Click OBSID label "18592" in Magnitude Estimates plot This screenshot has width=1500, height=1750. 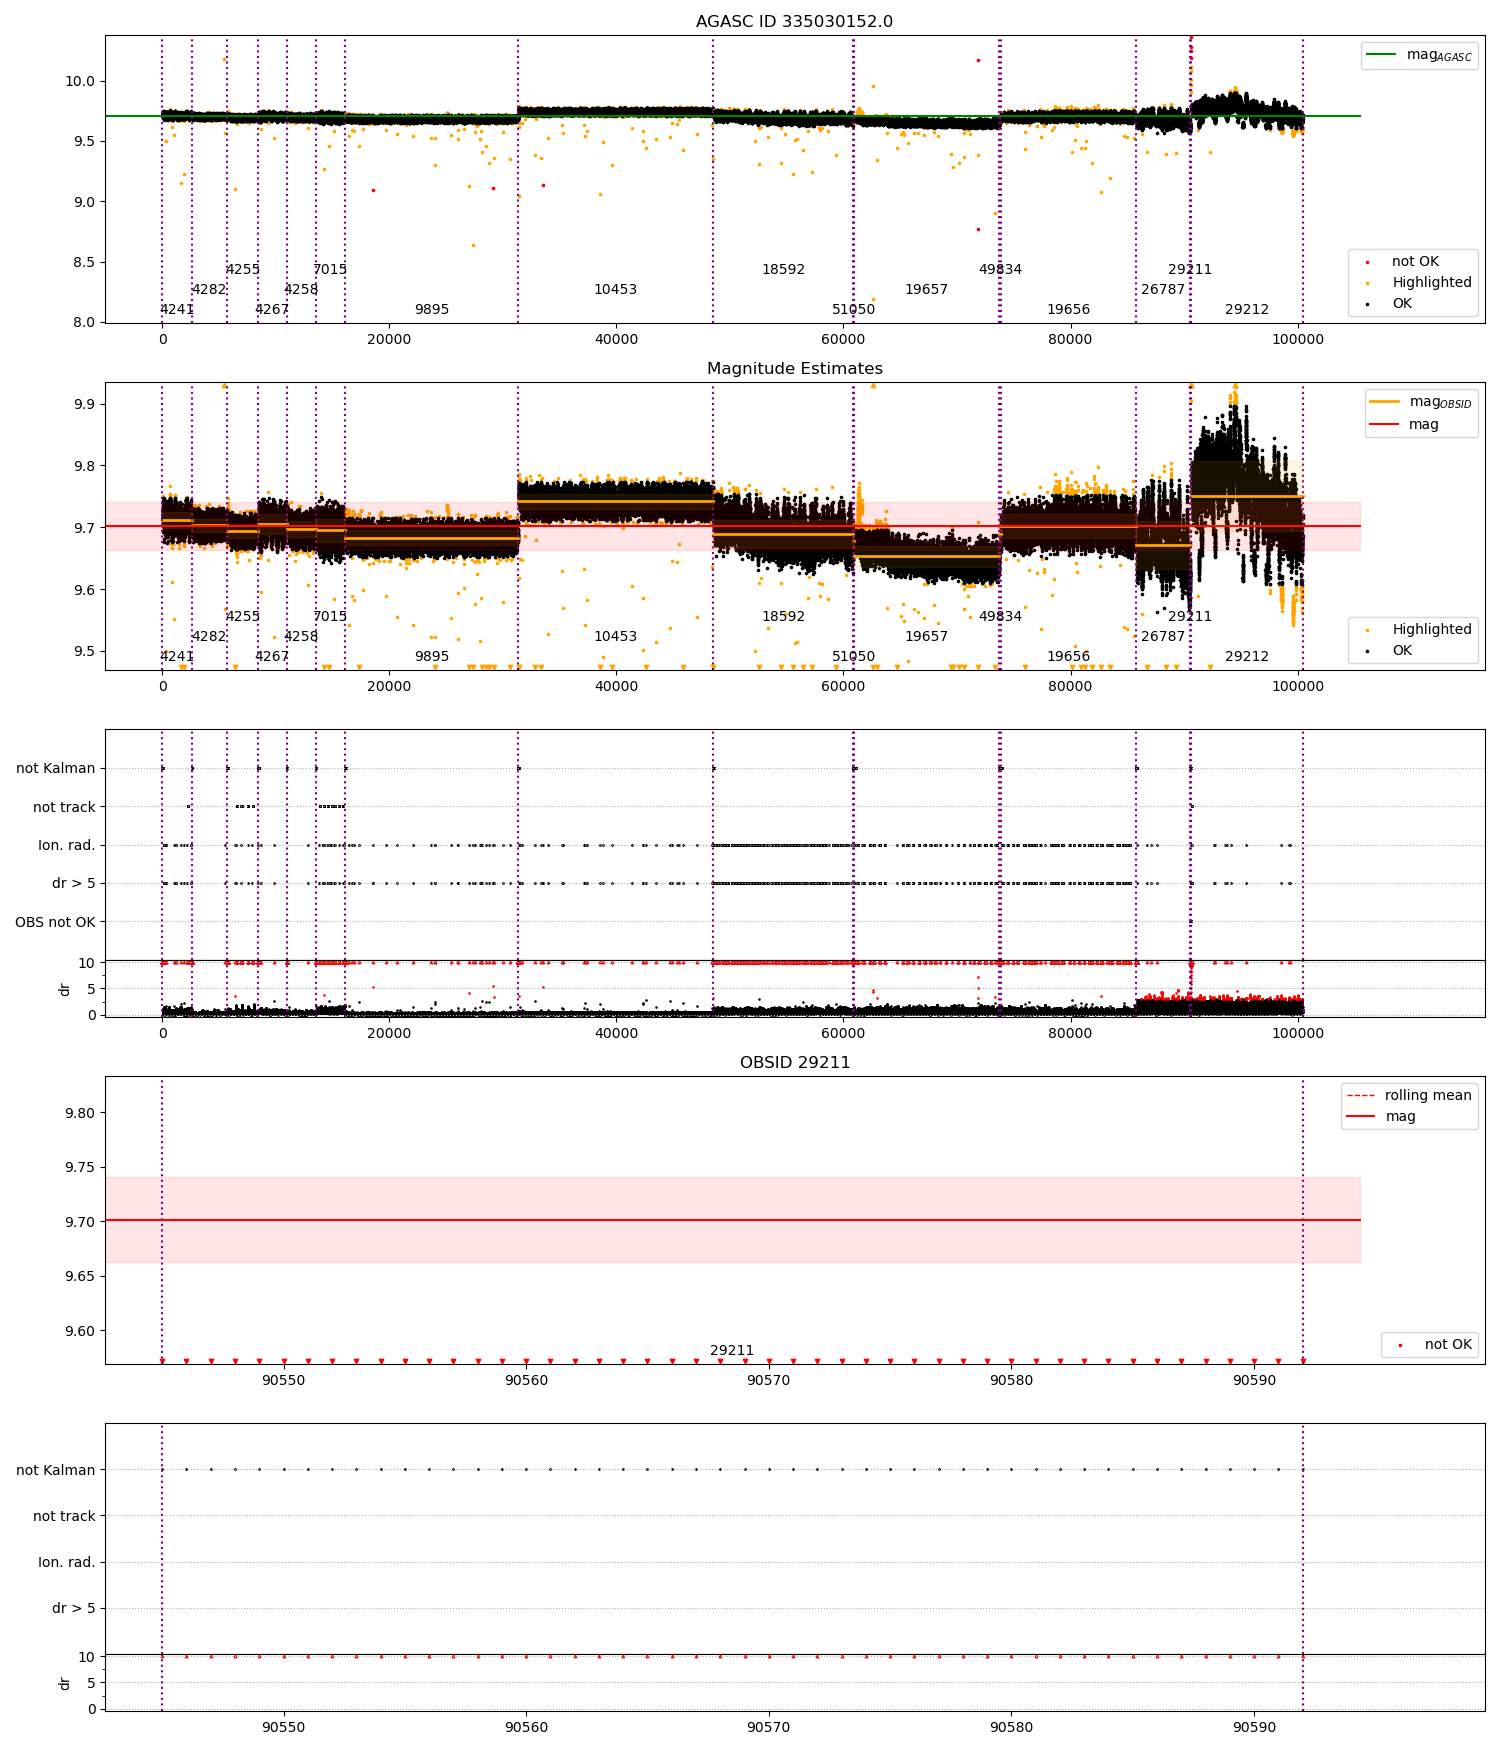[x=783, y=617]
